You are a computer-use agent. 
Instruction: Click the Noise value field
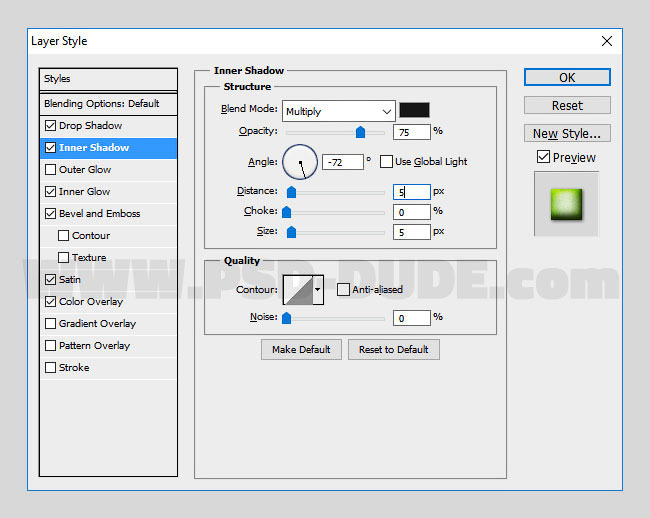[x=412, y=318]
